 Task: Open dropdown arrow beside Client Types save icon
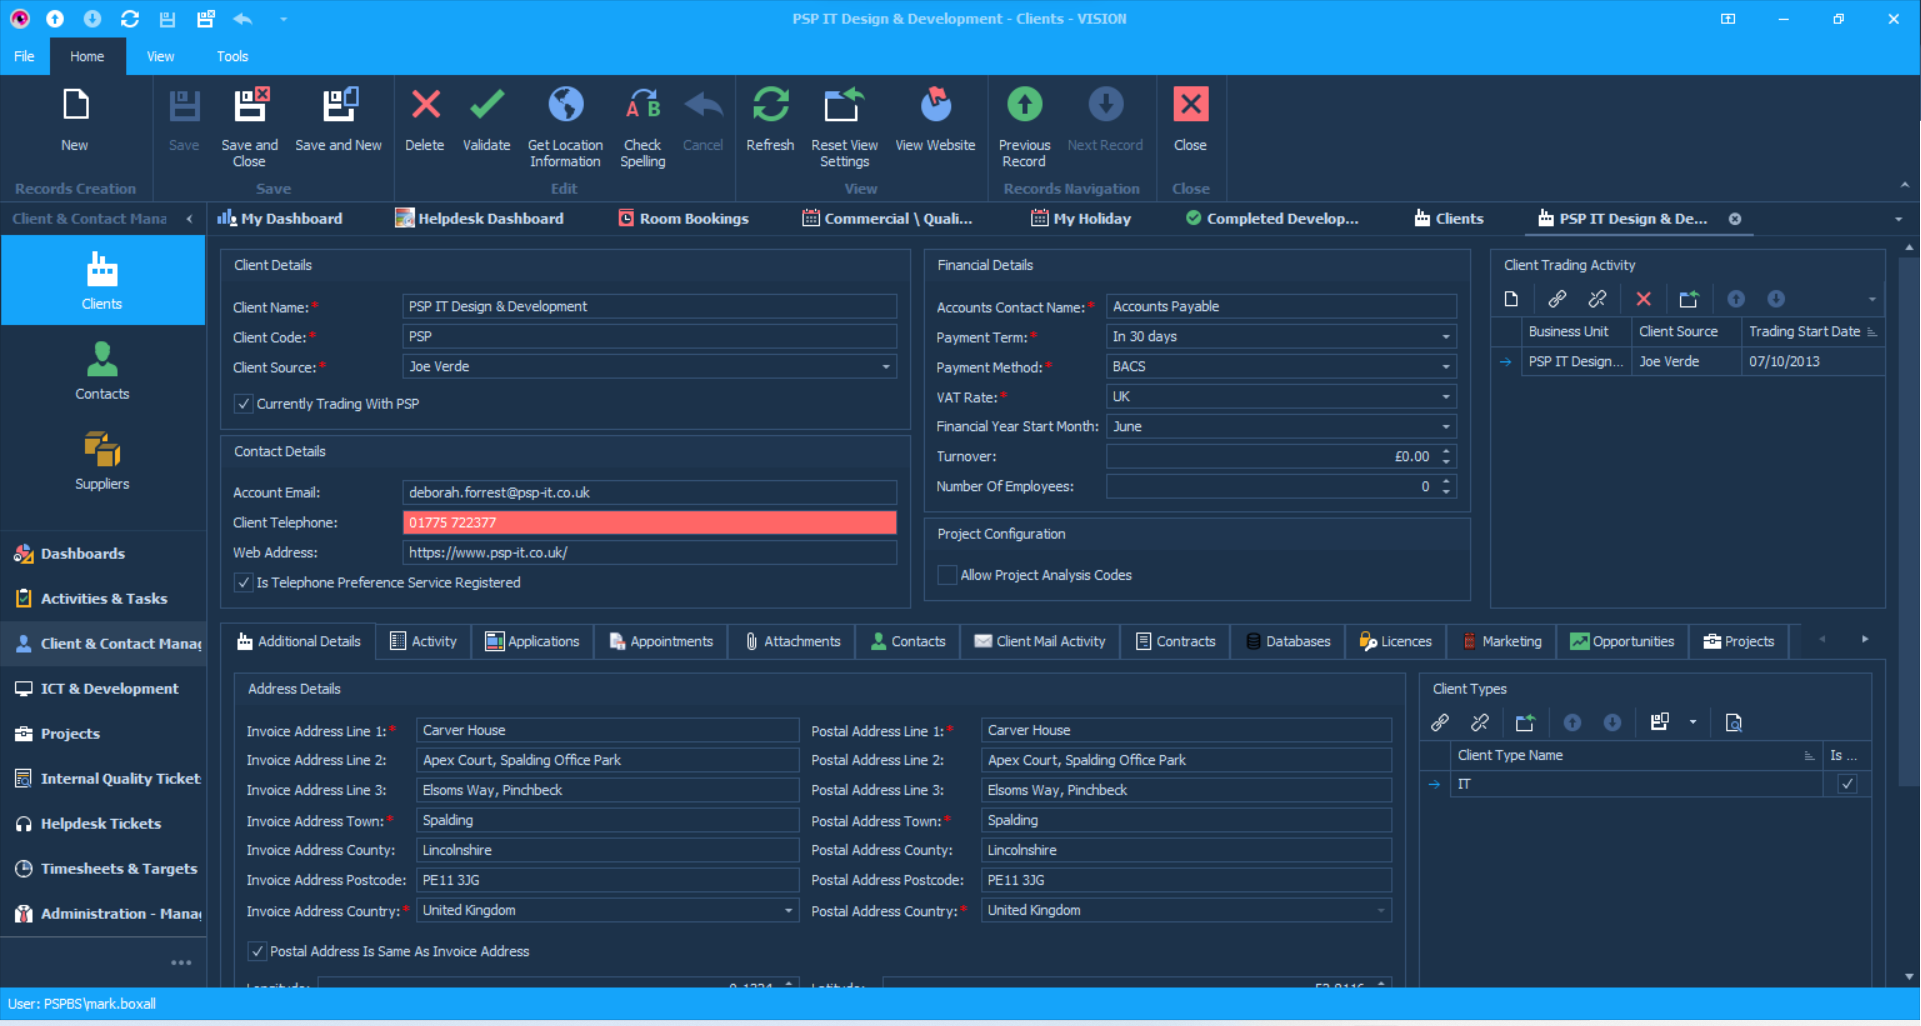point(1693,722)
